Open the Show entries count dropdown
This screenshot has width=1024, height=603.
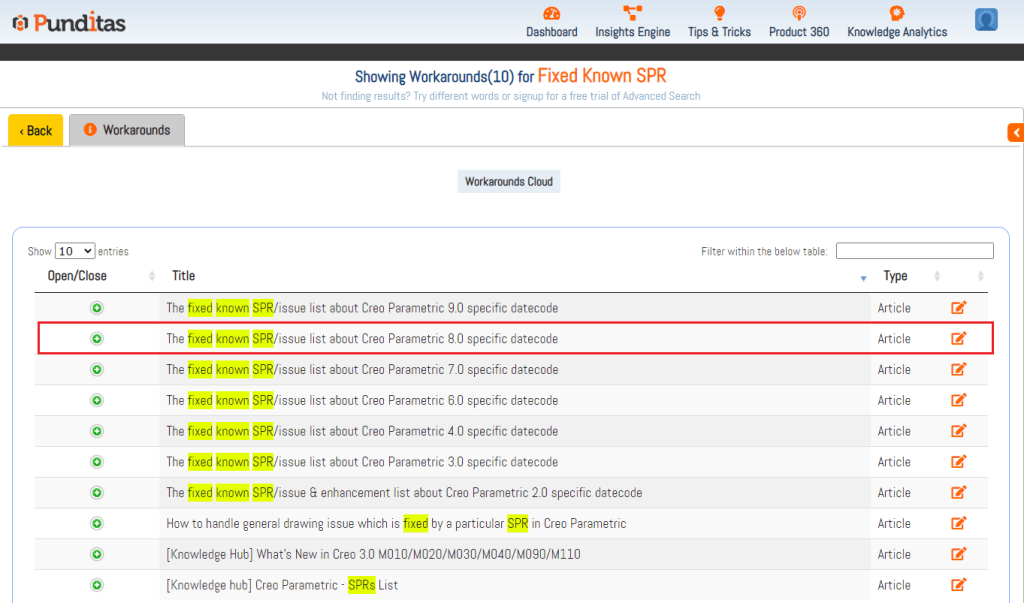point(75,251)
